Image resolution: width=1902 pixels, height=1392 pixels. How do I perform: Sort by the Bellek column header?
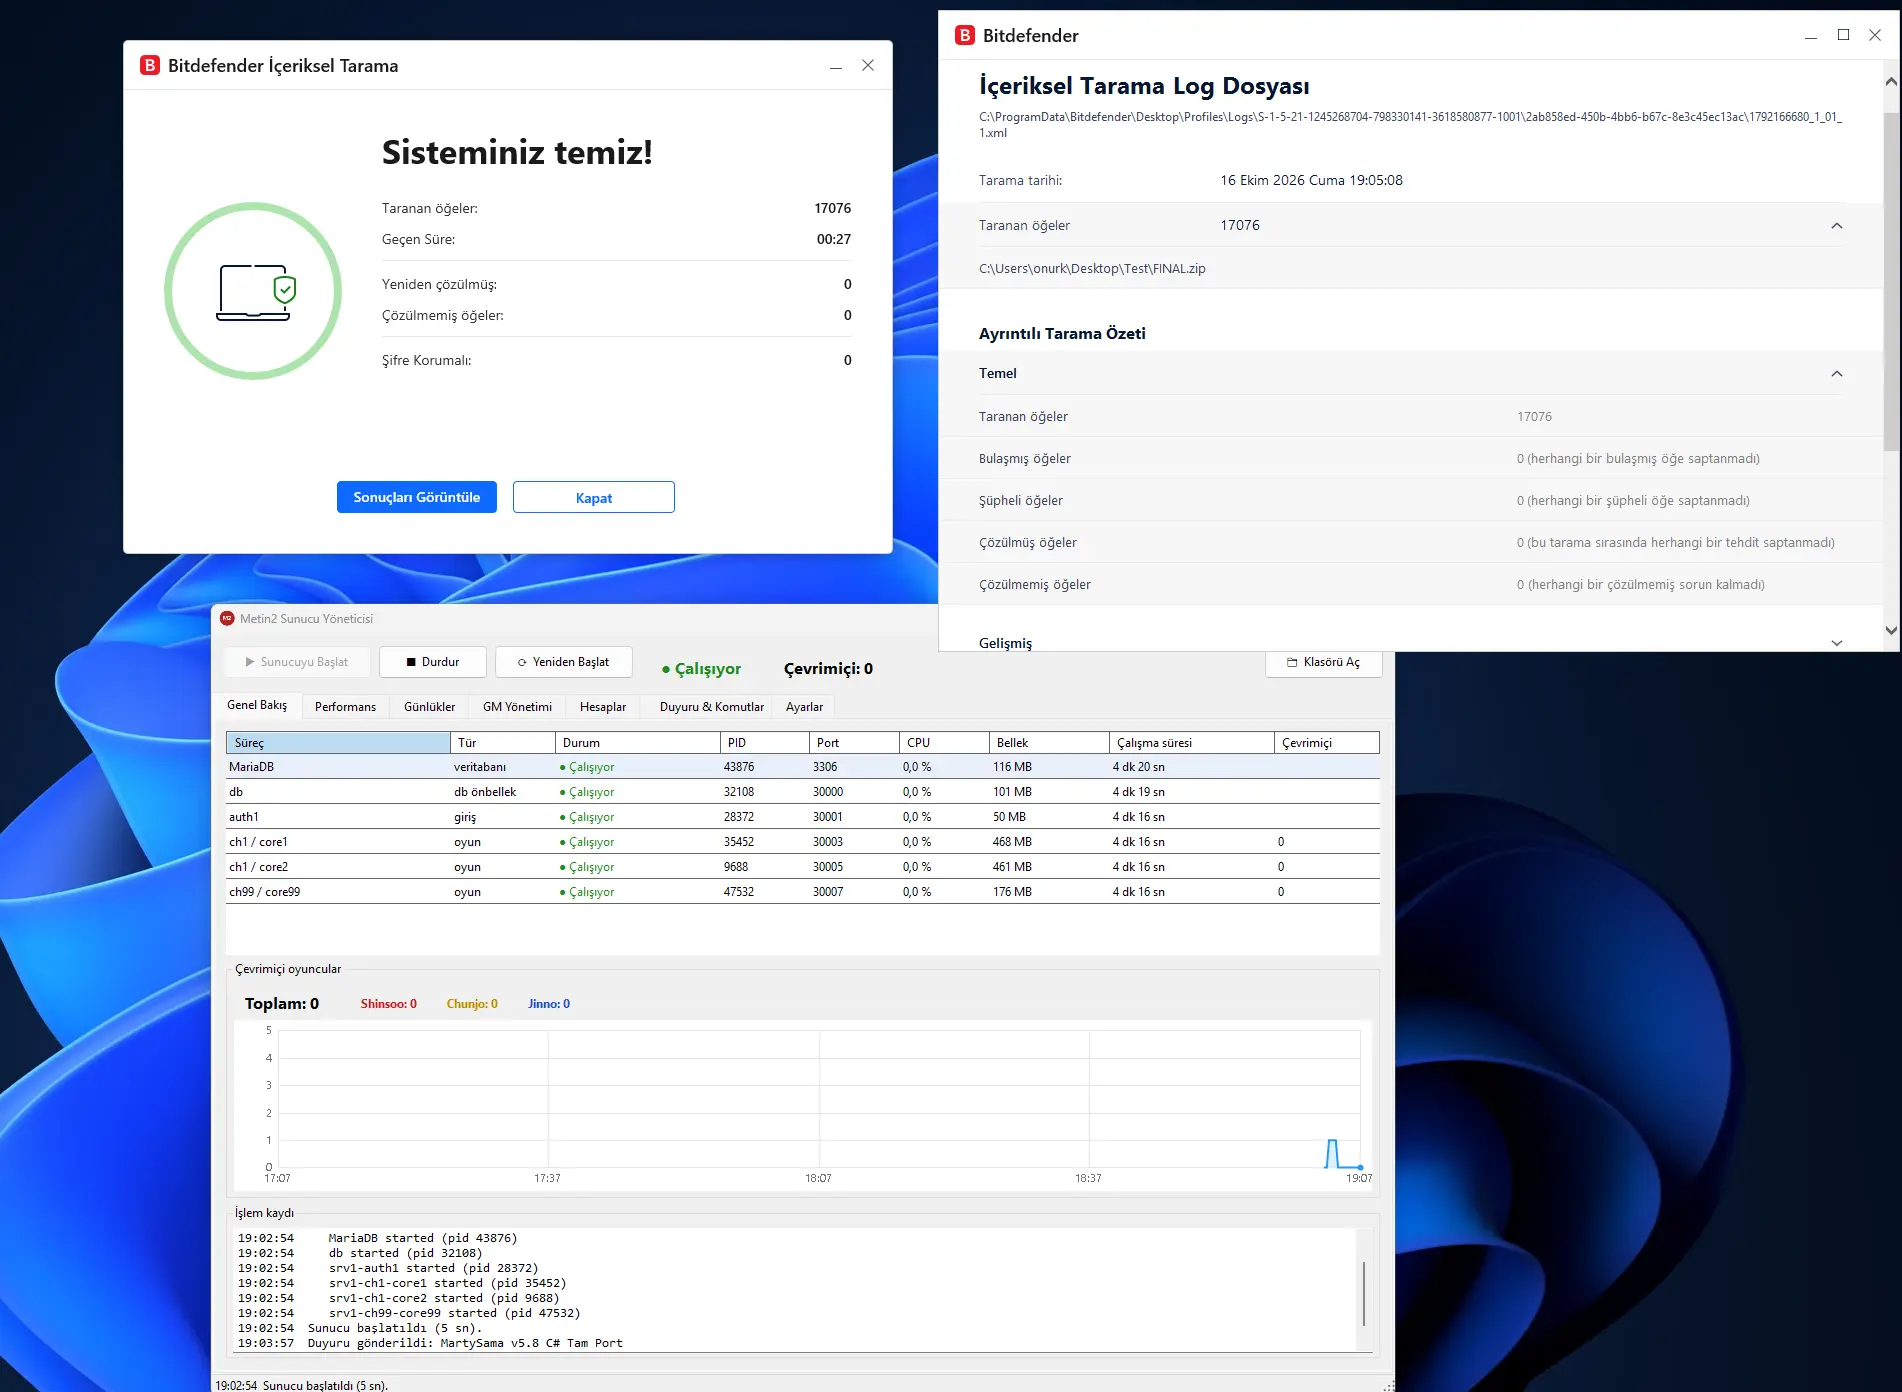click(x=1049, y=743)
